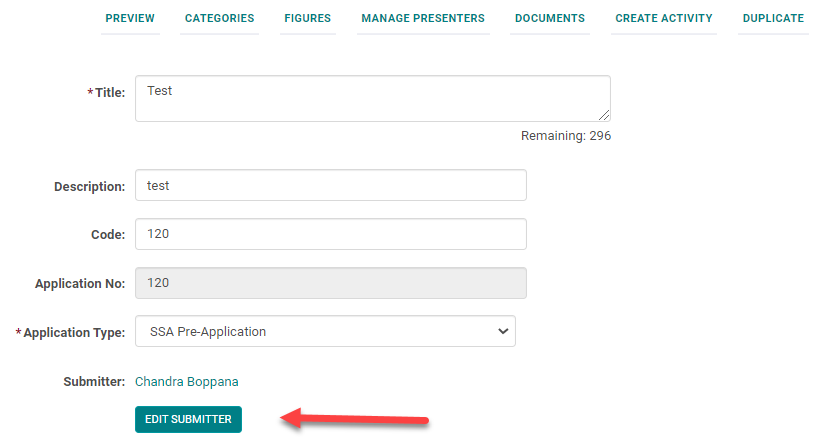Go to the Figures tab

[x=307, y=18]
